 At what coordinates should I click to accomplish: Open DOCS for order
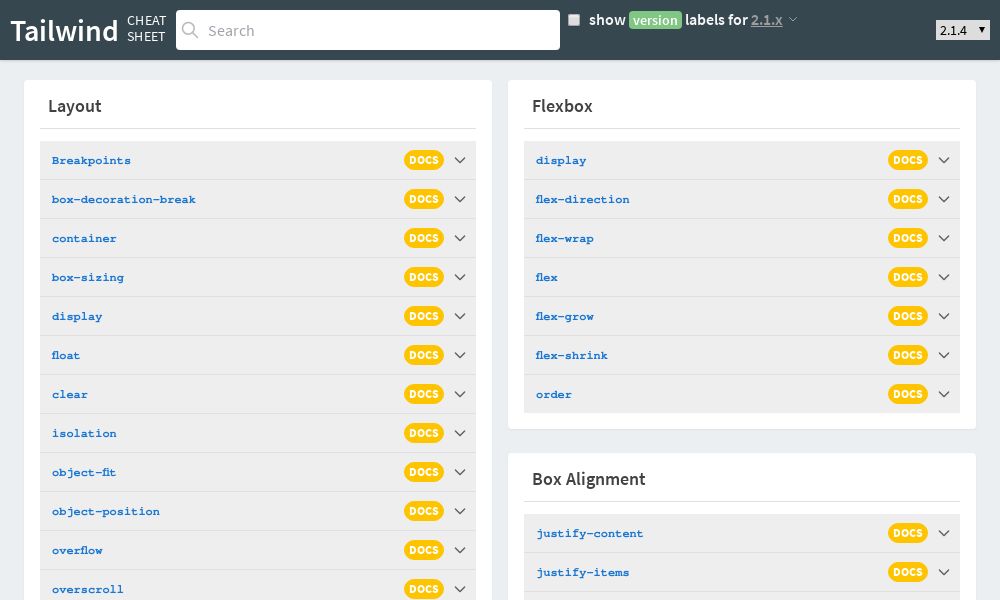coord(907,394)
